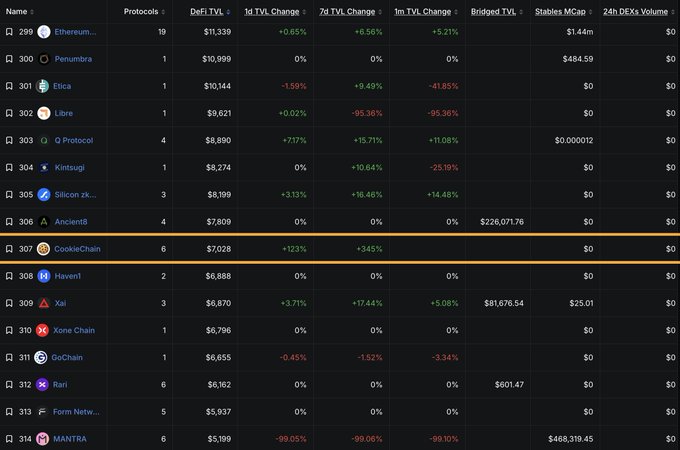
Task: Bookmark the Xone Chain row
Action: 9,330
